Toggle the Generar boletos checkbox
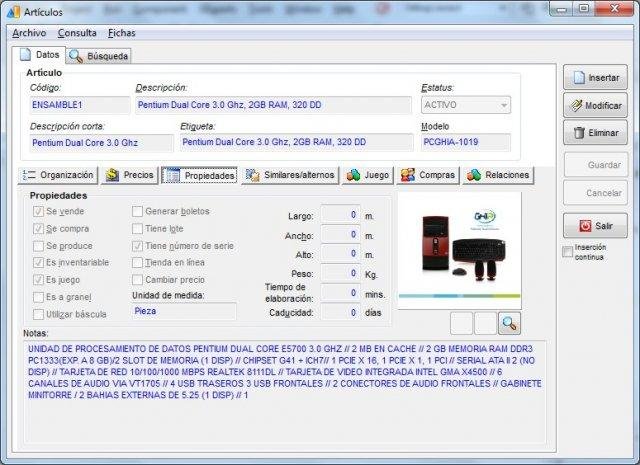This screenshot has width=640, height=465. tap(138, 211)
